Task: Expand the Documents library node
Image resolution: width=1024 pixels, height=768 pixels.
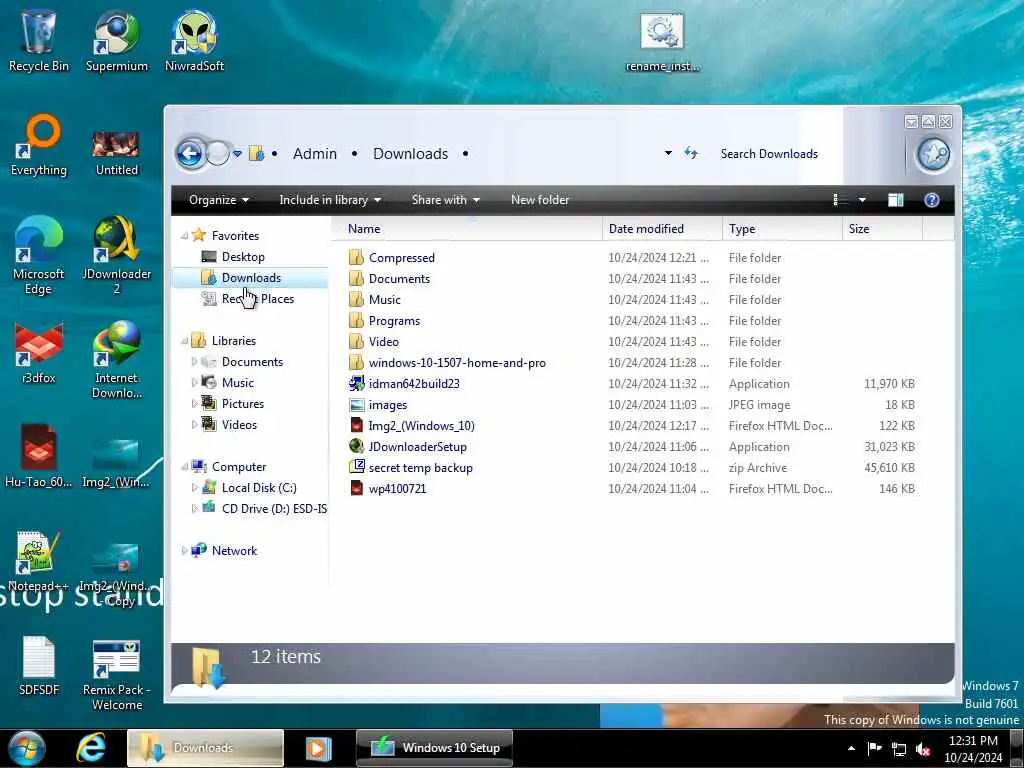Action: tap(194, 362)
